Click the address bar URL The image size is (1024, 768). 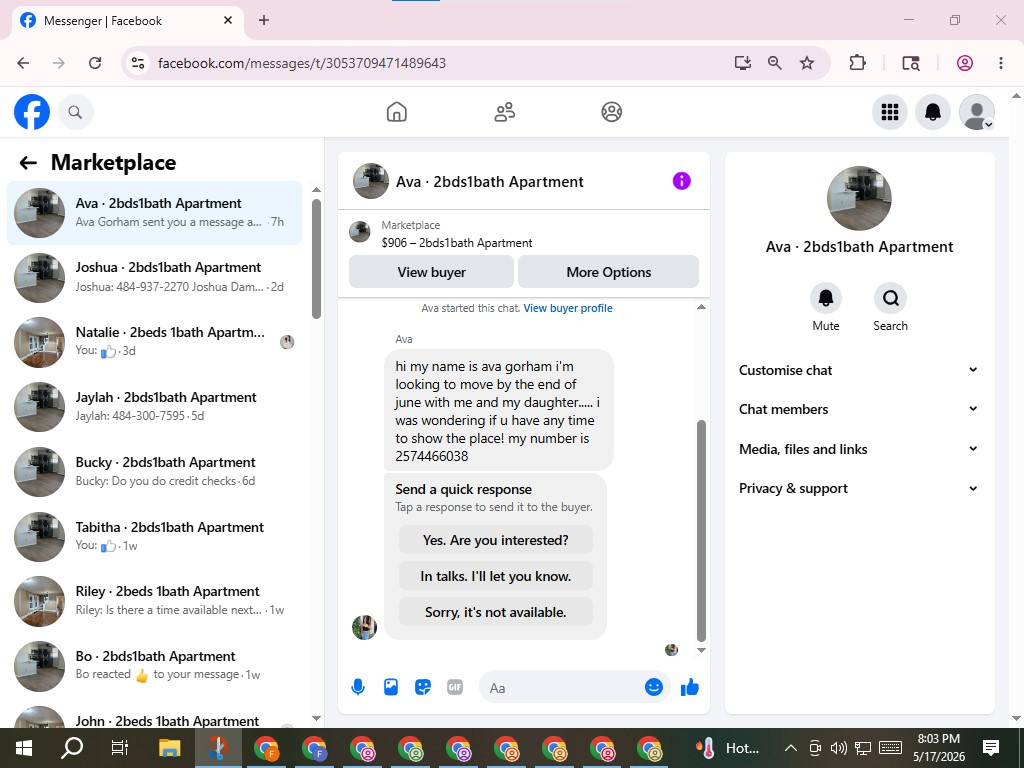point(302,63)
